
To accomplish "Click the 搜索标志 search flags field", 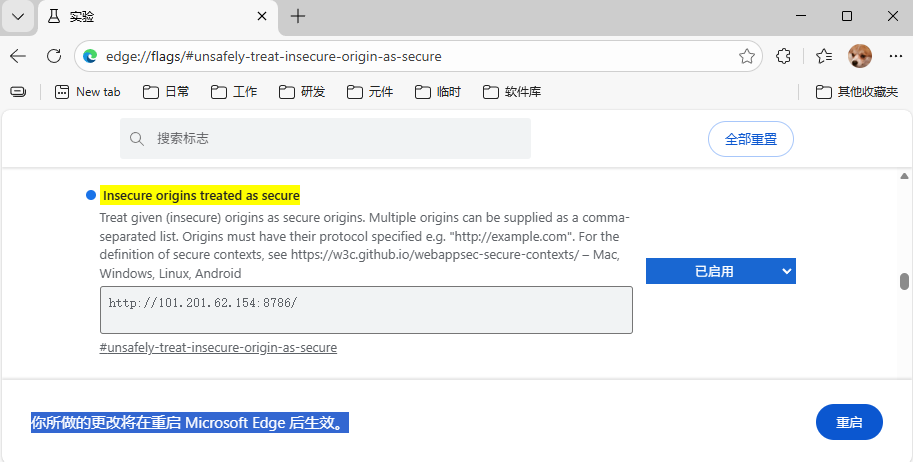I will click(325, 138).
